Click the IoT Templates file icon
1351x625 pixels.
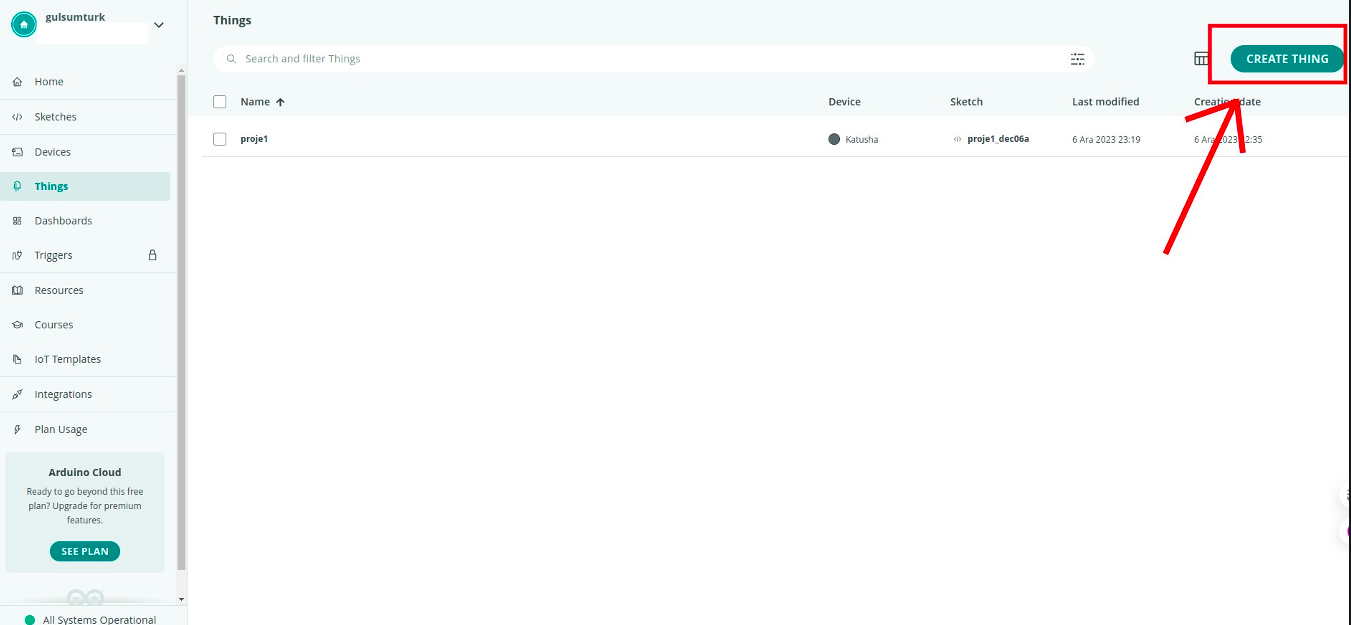(x=17, y=359)
